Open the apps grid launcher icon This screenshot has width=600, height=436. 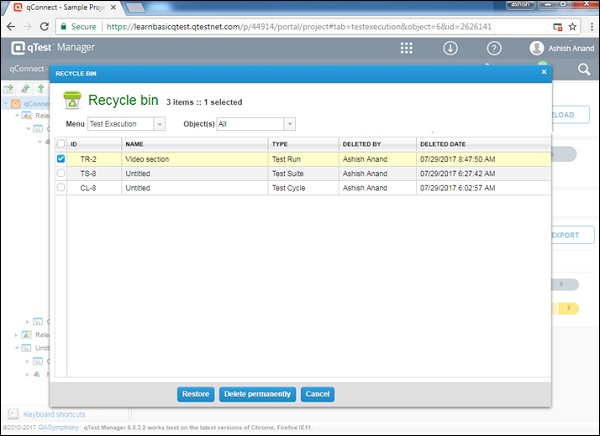[407, 48]
